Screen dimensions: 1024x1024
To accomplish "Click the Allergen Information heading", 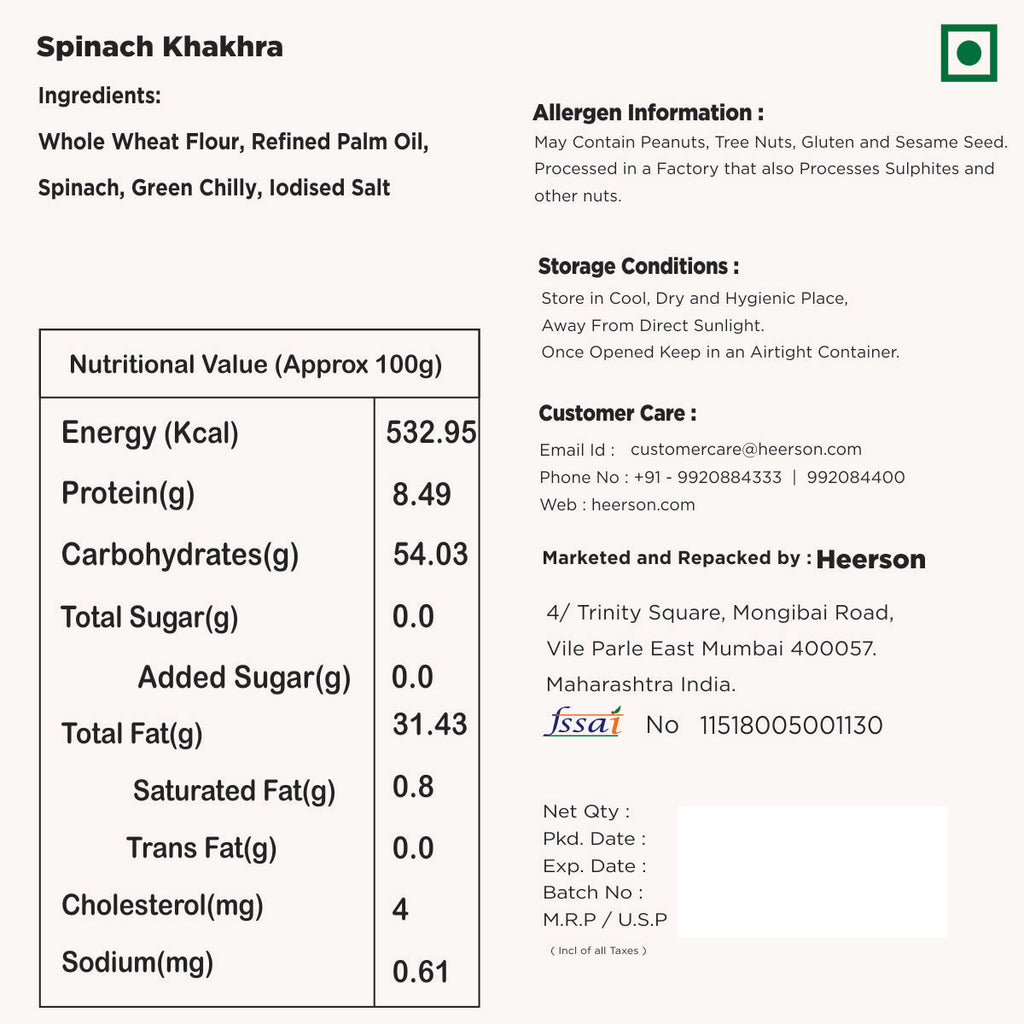I will (648, 113).
